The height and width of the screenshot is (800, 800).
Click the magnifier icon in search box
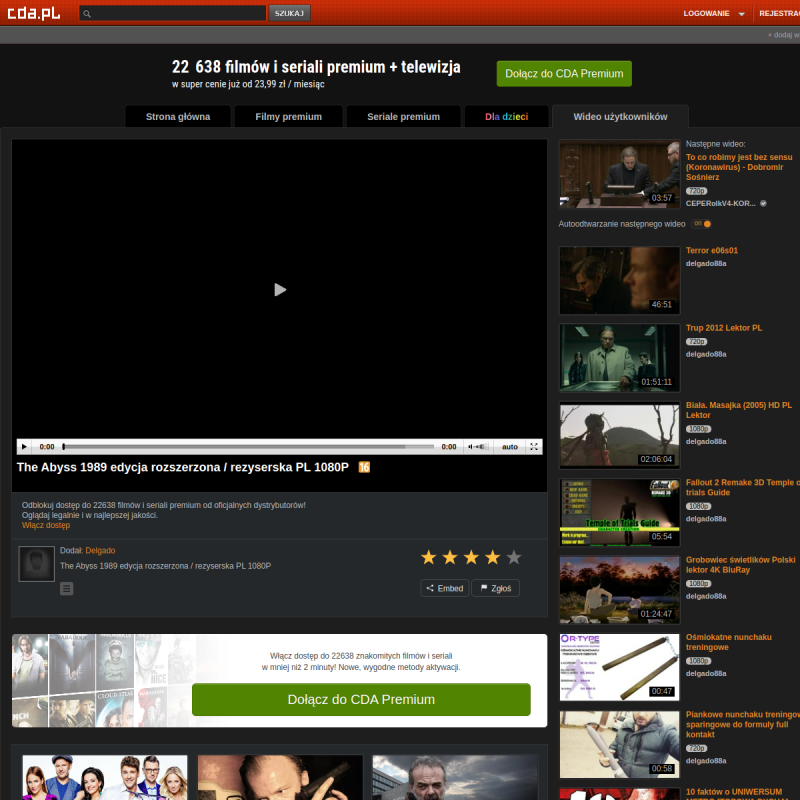click(87, 14)
